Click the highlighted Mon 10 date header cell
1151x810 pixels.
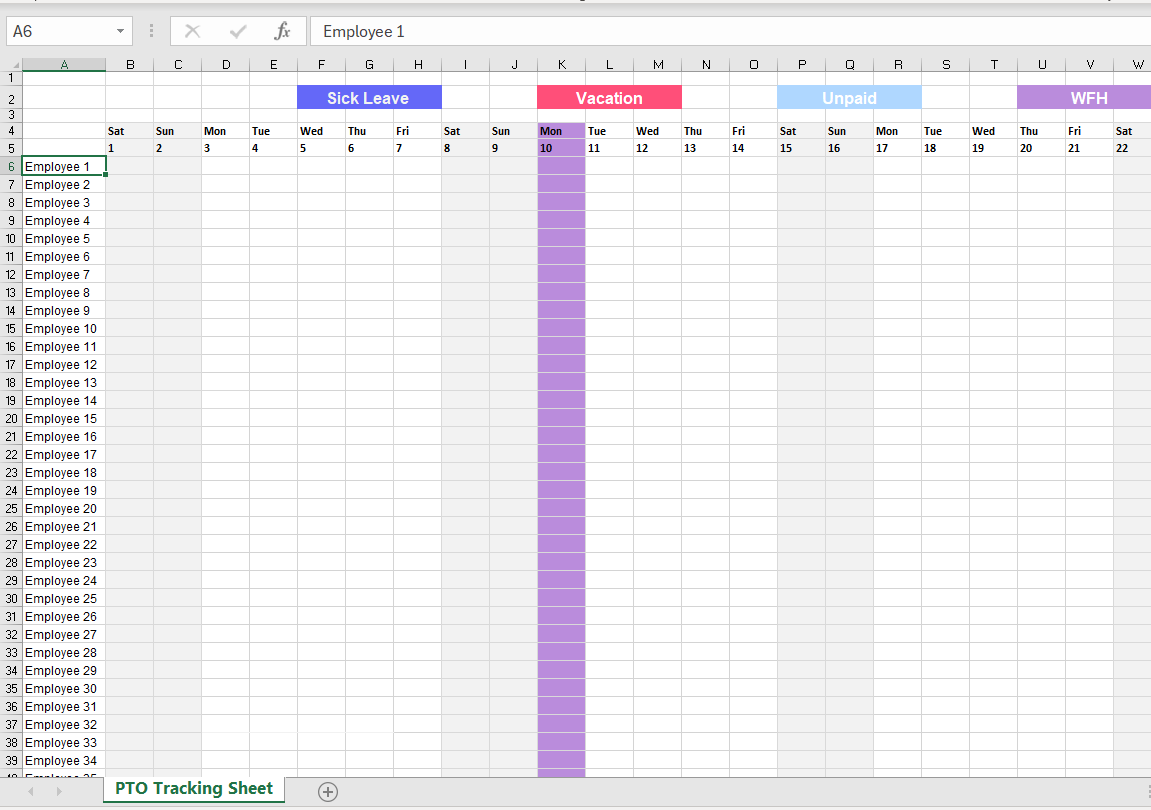tap(561, 148)
